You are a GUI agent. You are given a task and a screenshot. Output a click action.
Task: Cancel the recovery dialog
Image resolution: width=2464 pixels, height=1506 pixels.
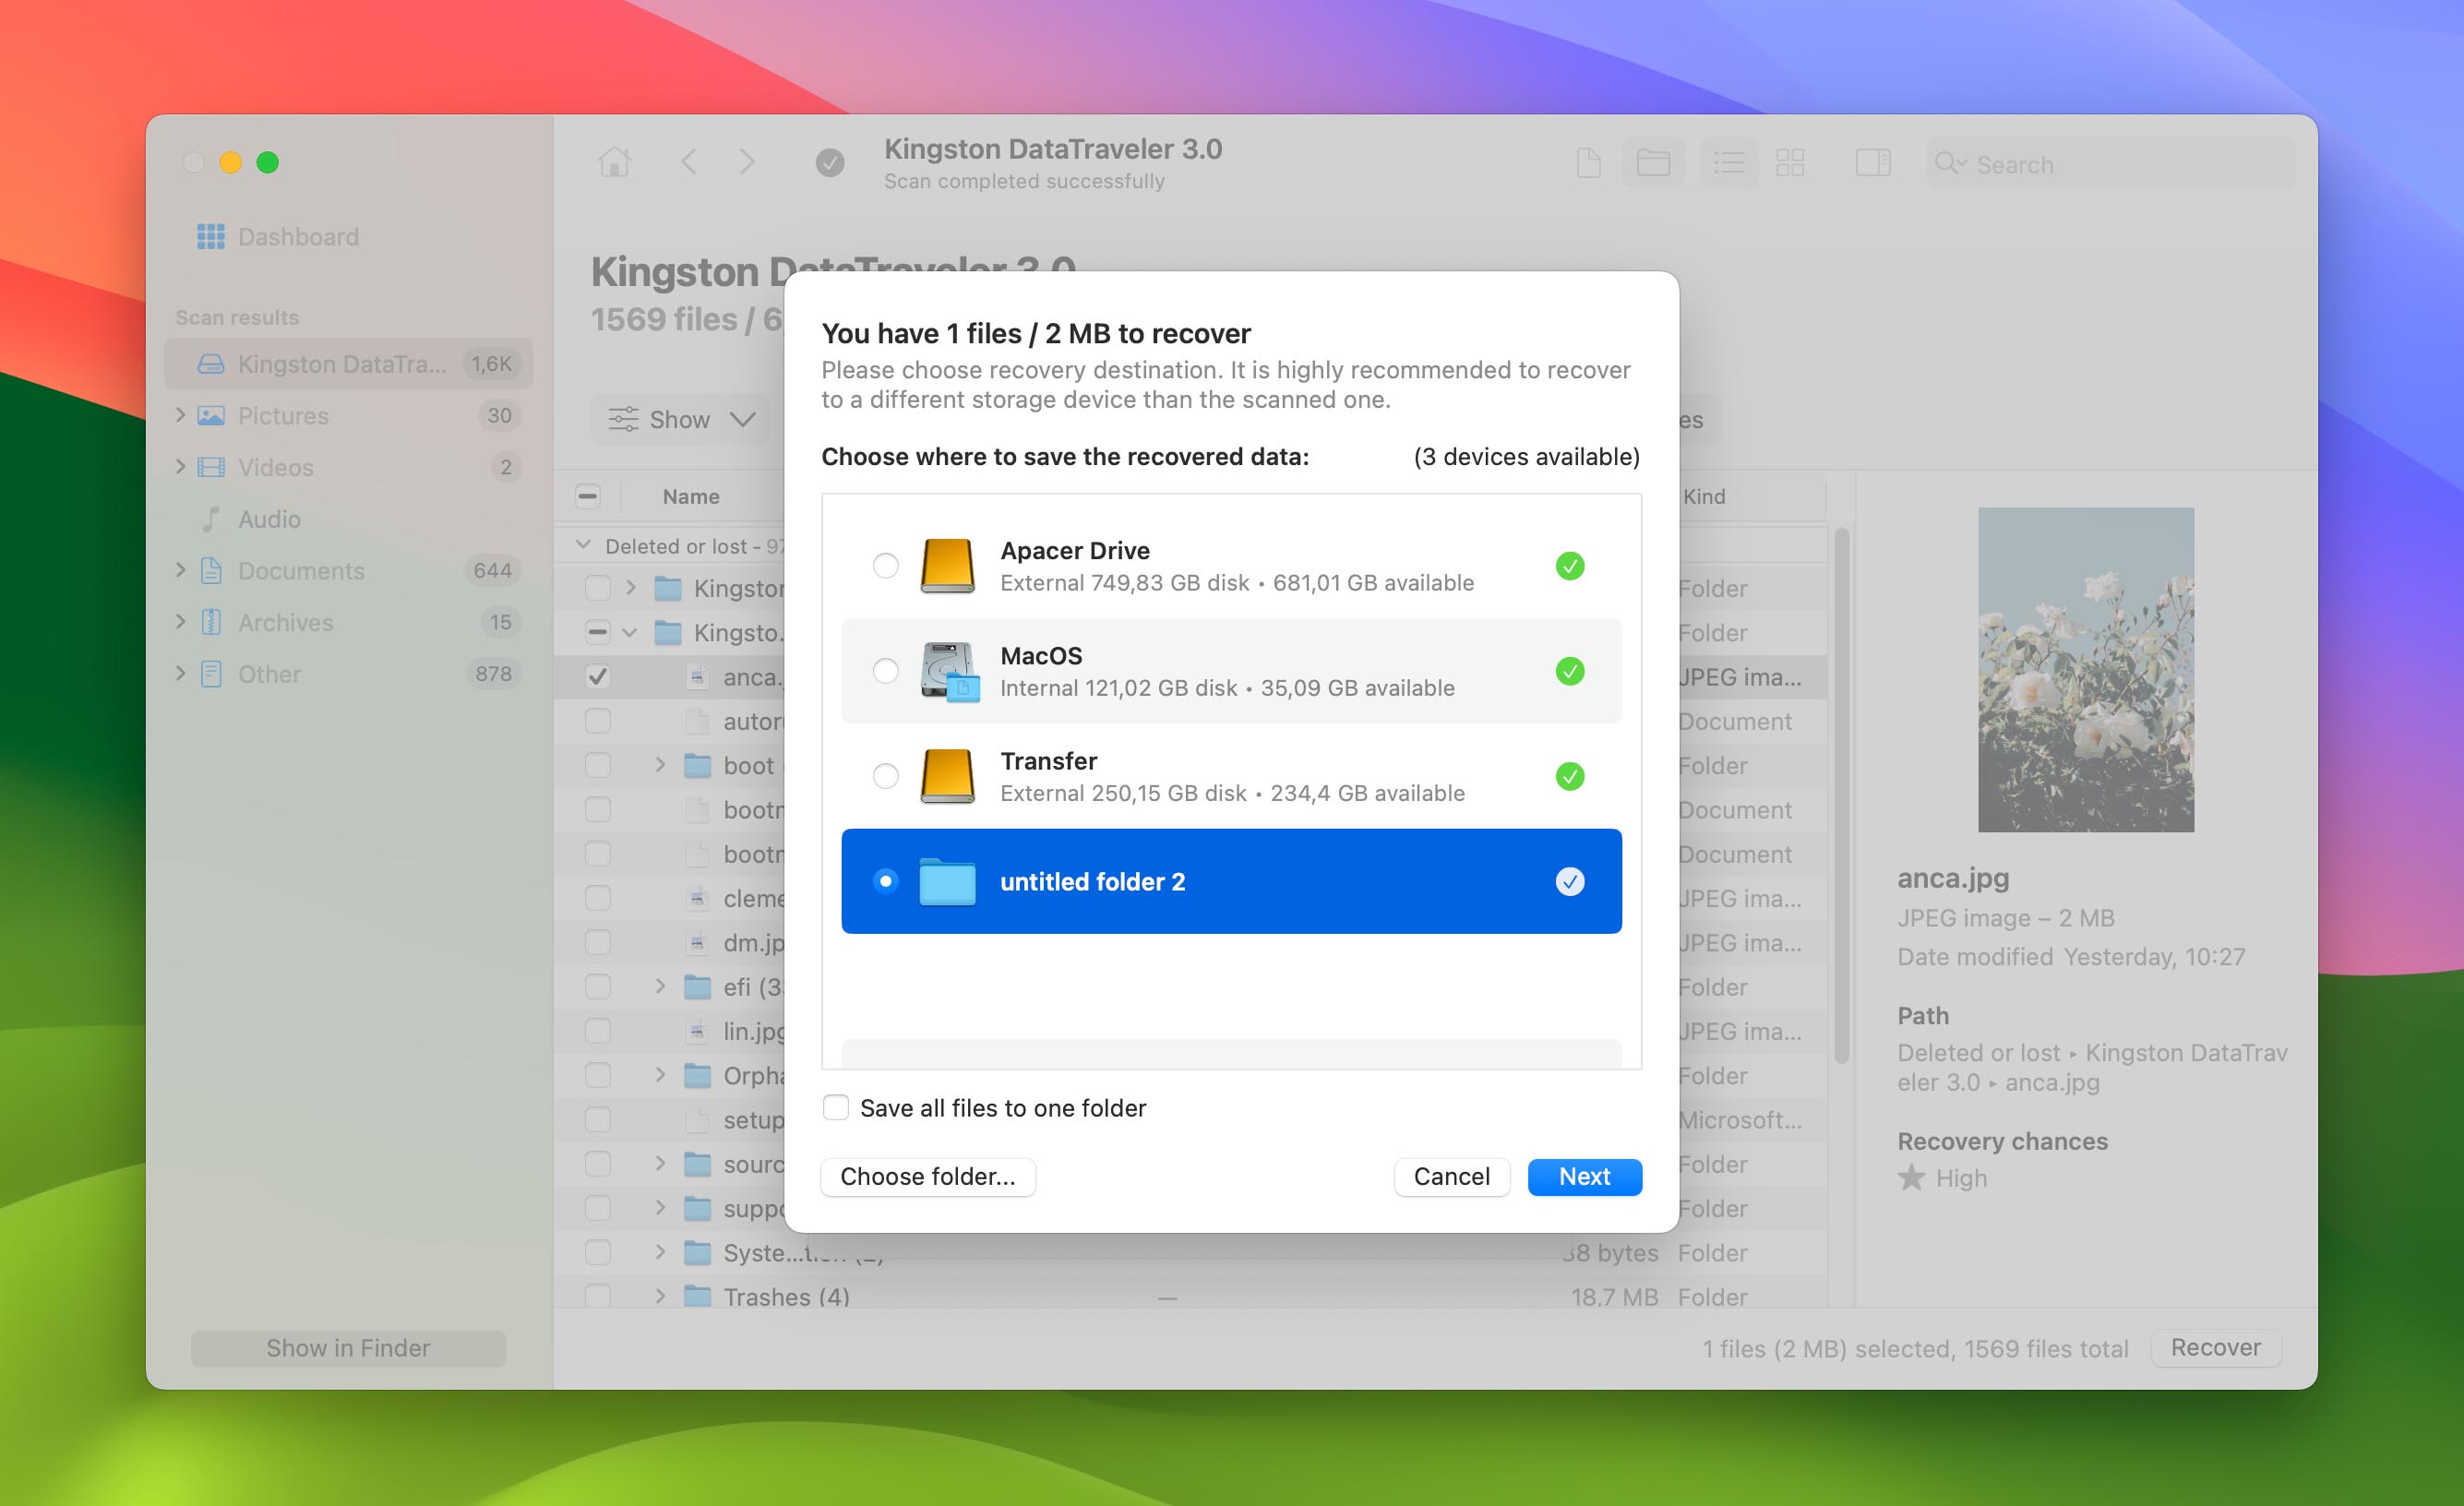click(x=1451, y=1177)
